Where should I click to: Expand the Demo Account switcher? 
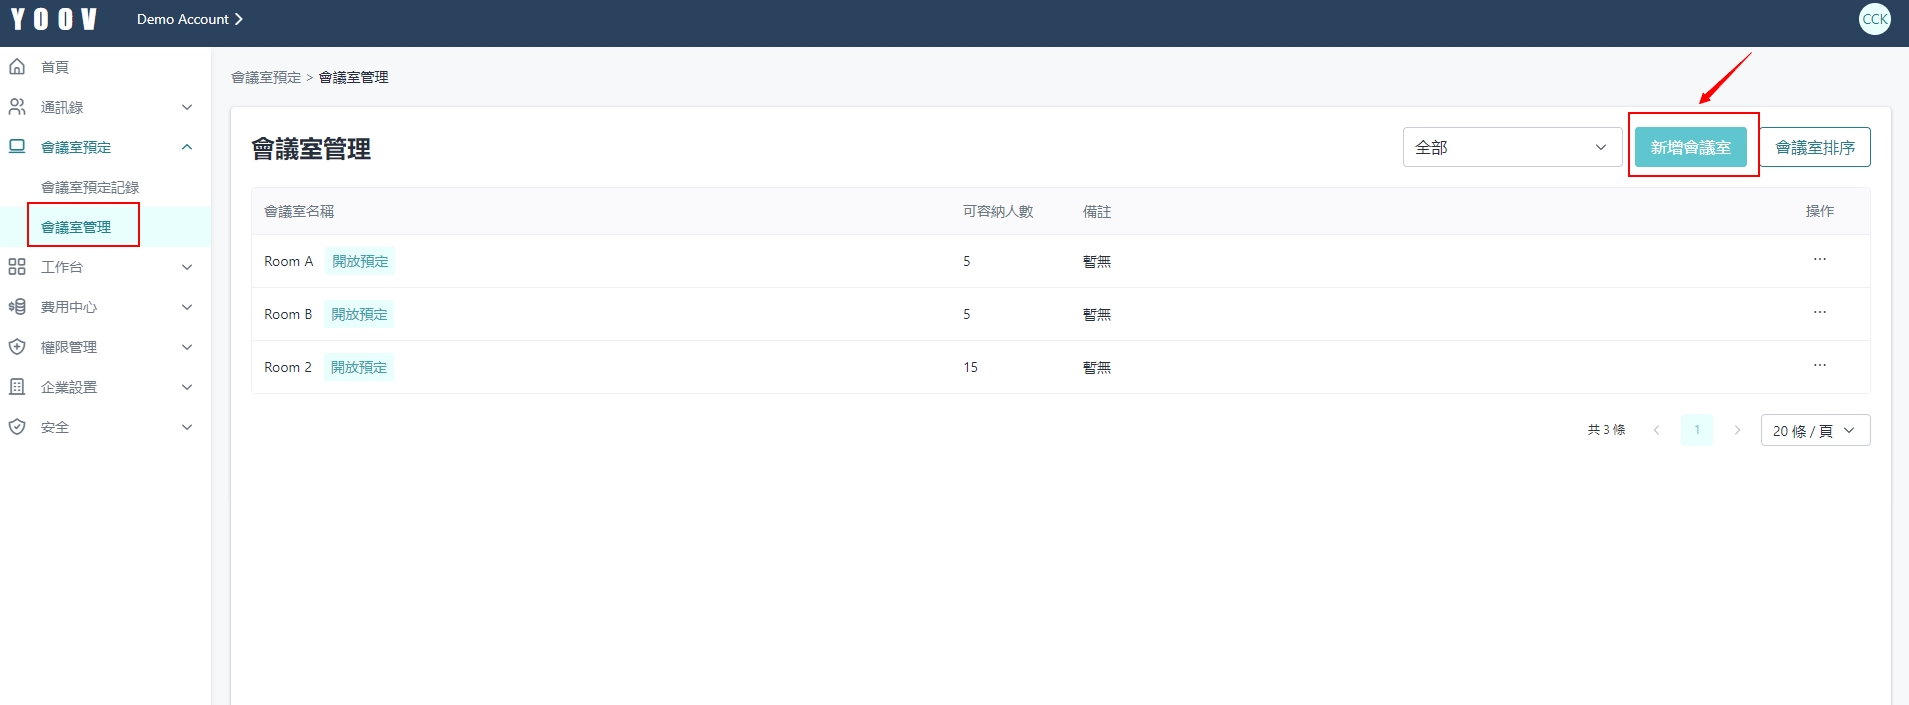tap(189, 19)
